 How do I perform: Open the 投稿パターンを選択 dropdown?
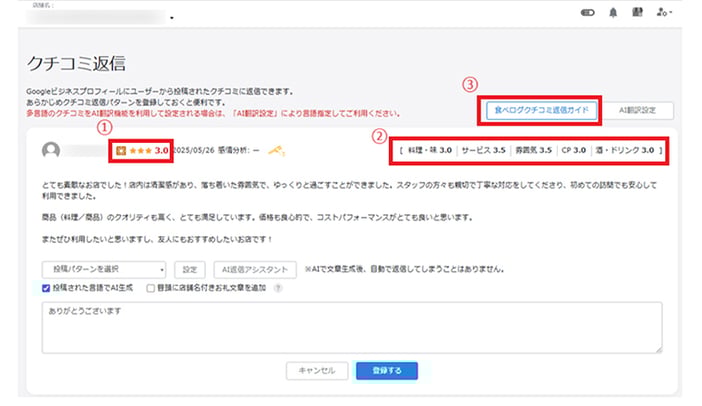pyautogui.click(x=103, y=269)
